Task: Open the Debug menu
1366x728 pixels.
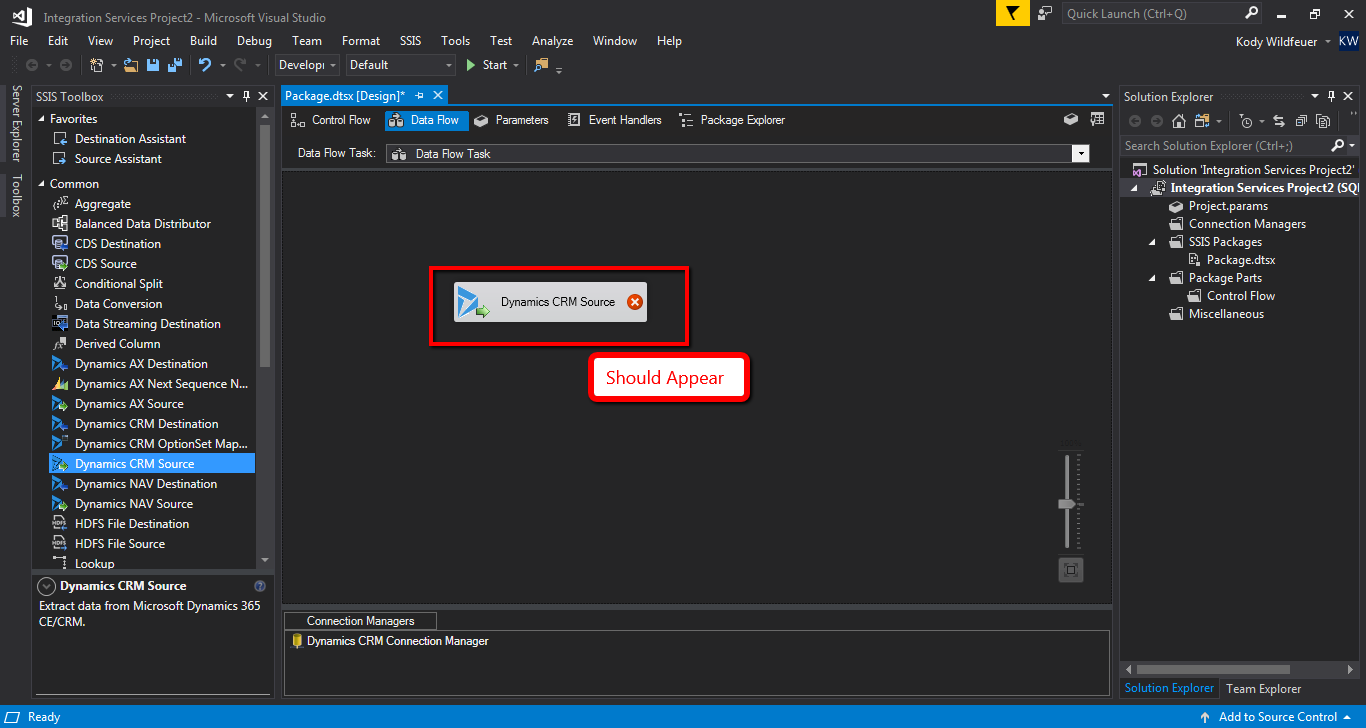Action: coord(254,41)
